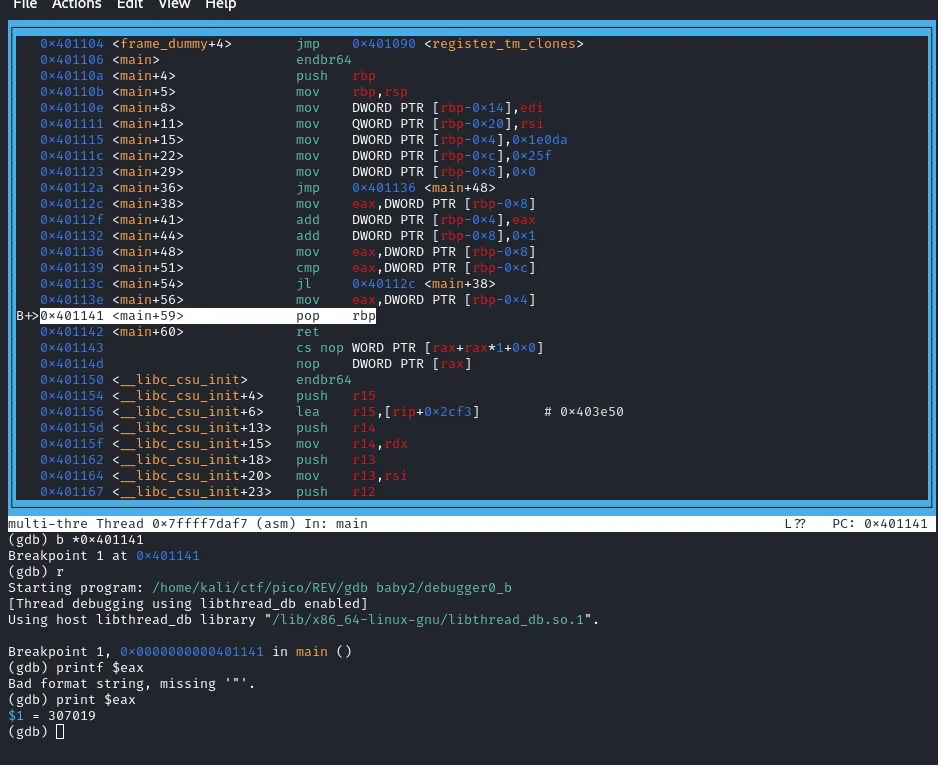
Task: Open the Help menu
Action: coord(221,5)
